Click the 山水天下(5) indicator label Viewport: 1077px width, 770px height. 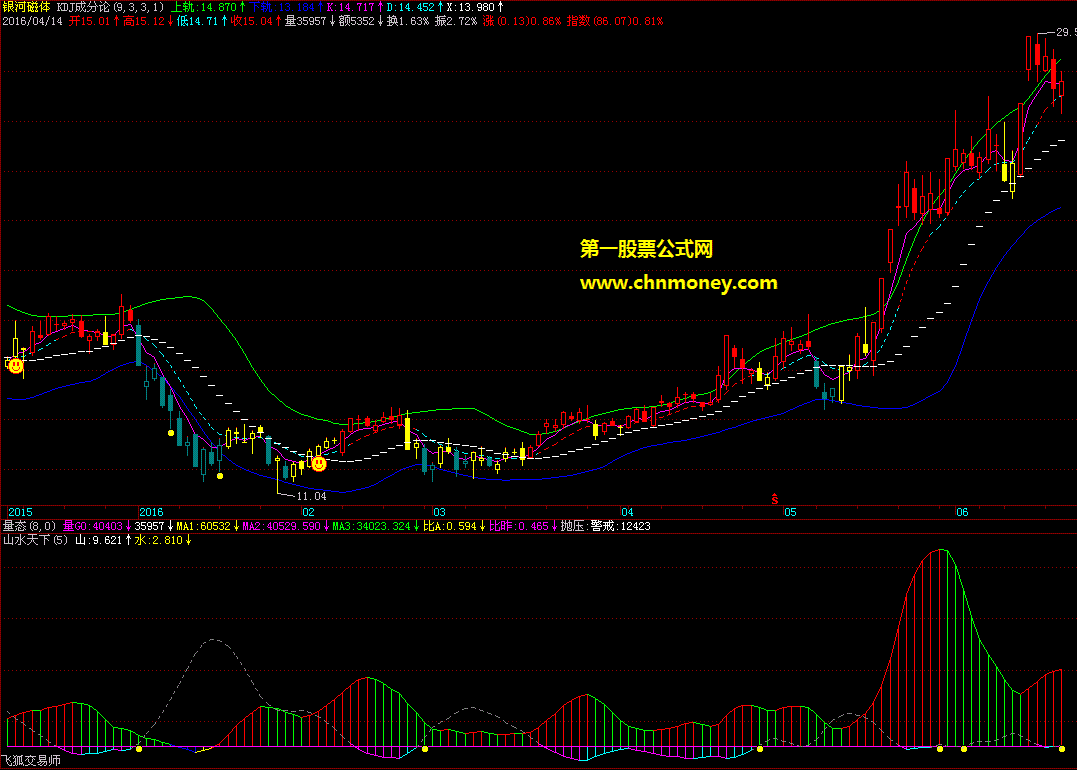point(36,541)
